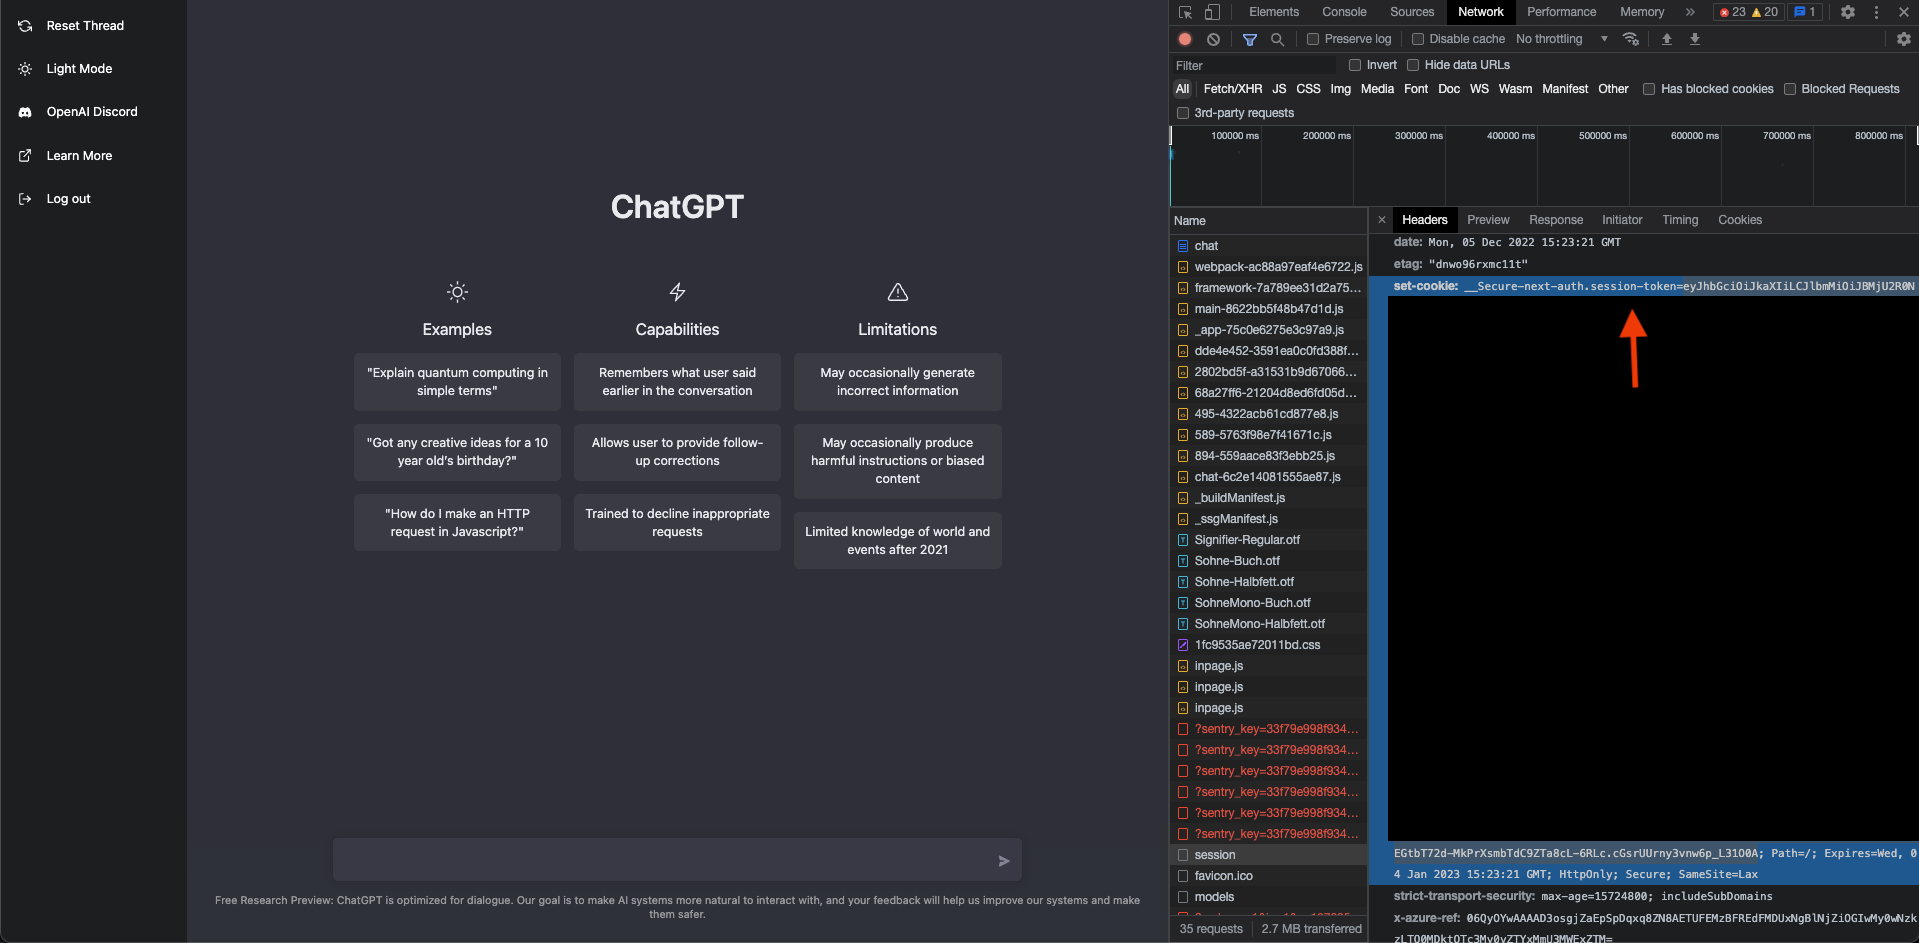Select "Got any creative ideas" birthday example
Viewport: 1919px width, 943px height.
click(x=457, y=452)
